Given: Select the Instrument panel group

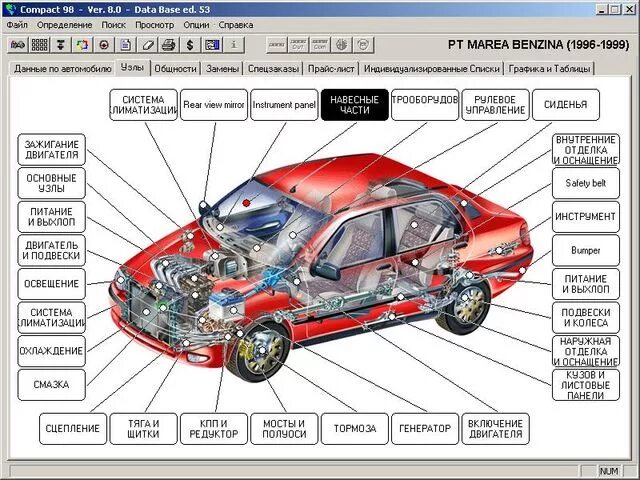Looking at the screenshot, I should [284, 105].
